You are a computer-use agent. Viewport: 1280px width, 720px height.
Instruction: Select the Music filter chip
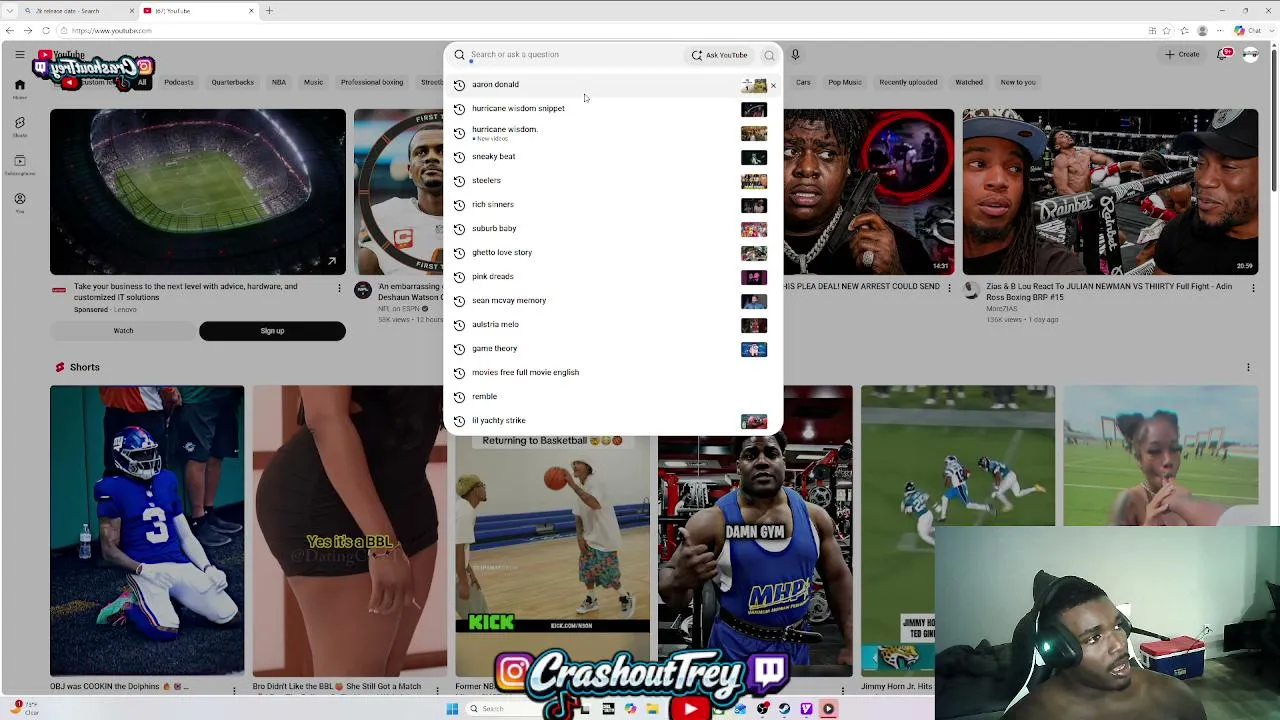click(x=313, y=83)
